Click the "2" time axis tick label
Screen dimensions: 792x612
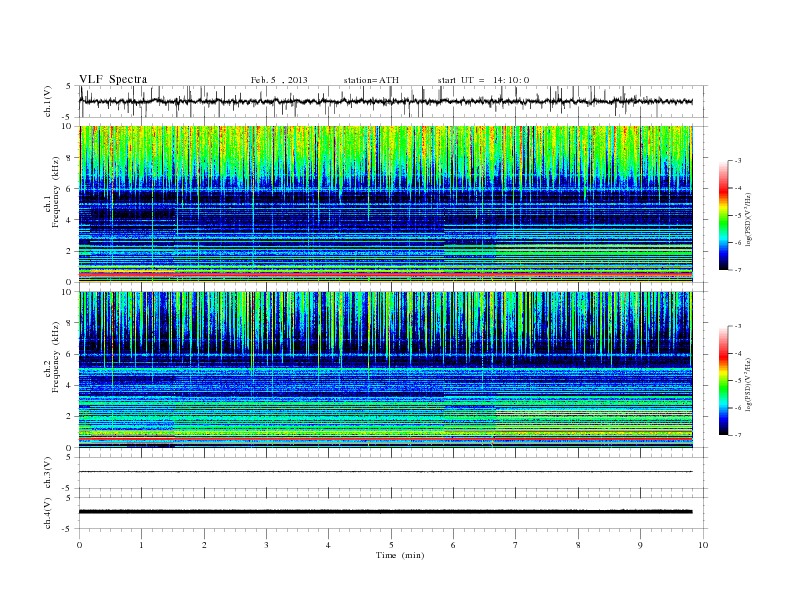[x=204, y=545]
